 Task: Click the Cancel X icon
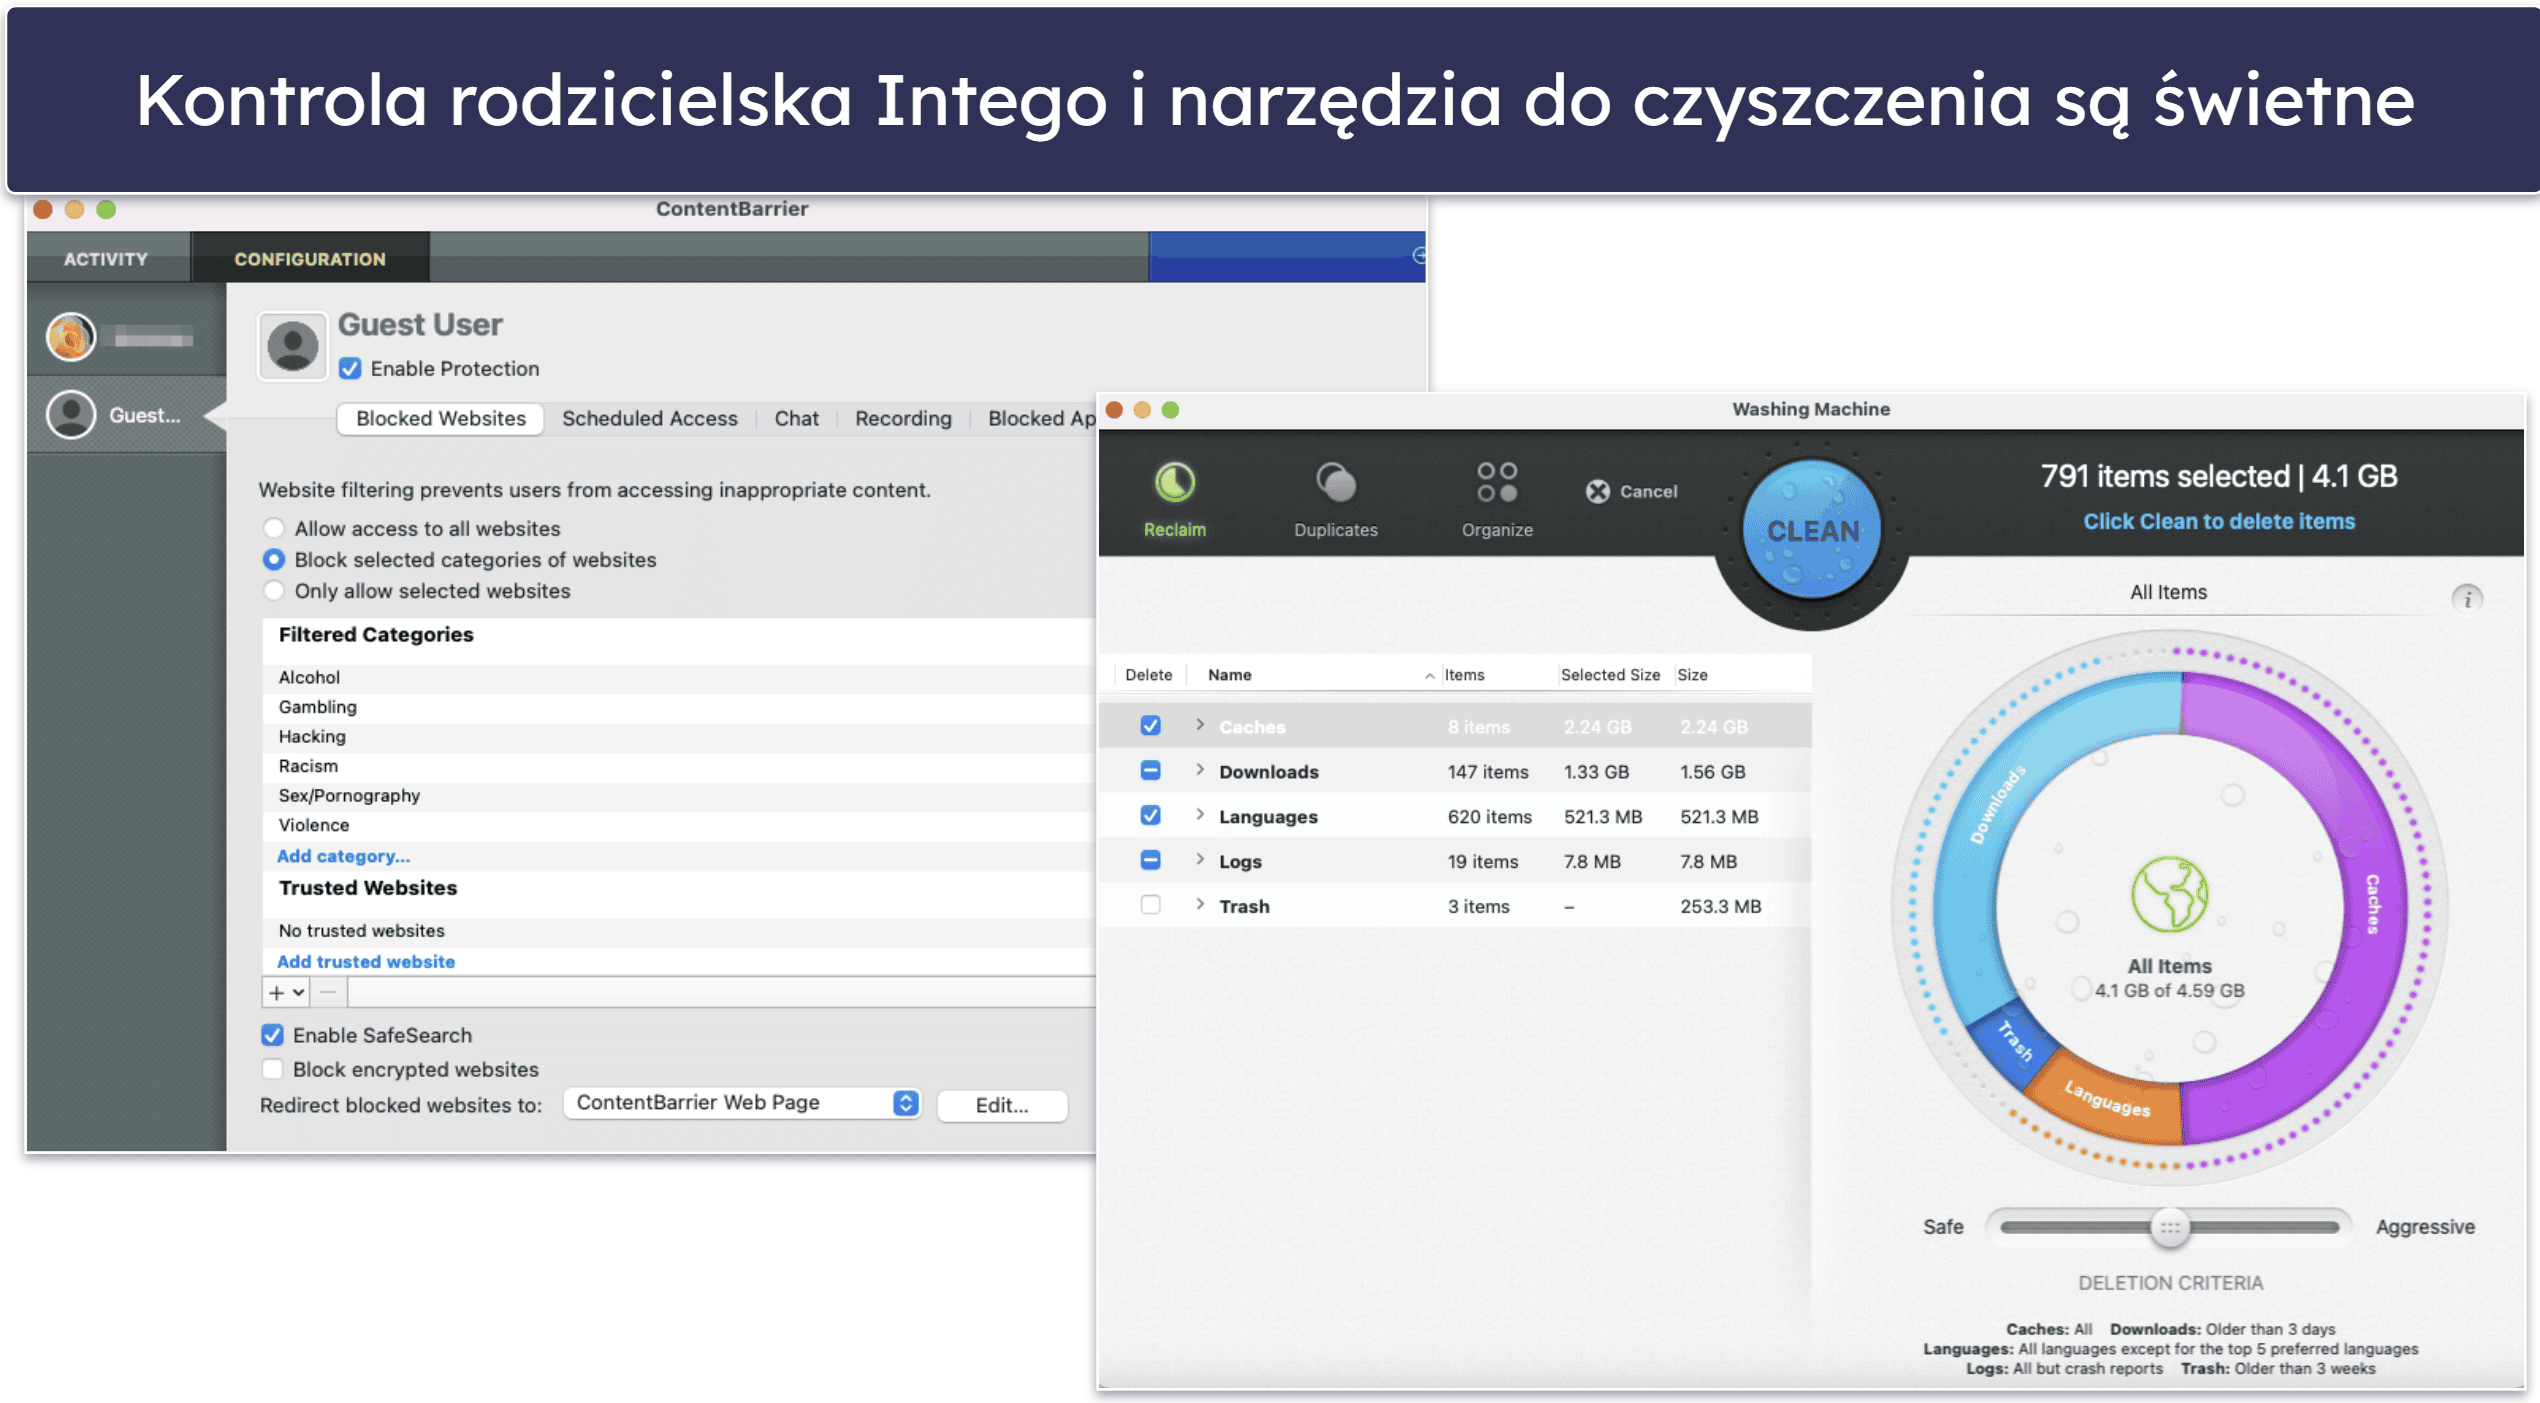click(1597, 491)
